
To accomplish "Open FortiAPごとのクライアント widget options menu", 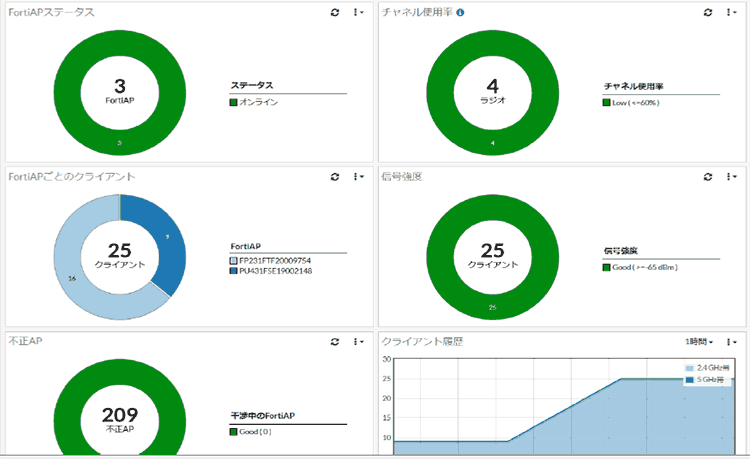I will click(358, 177).
